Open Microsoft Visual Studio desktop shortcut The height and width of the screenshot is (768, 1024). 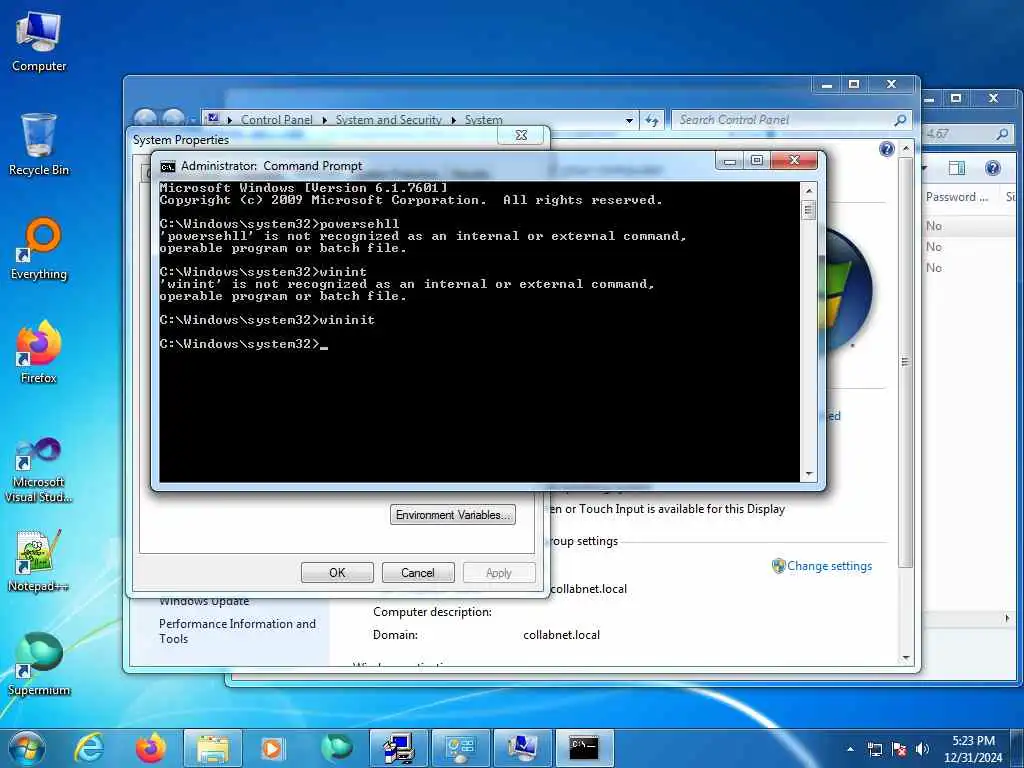[39, 470]
